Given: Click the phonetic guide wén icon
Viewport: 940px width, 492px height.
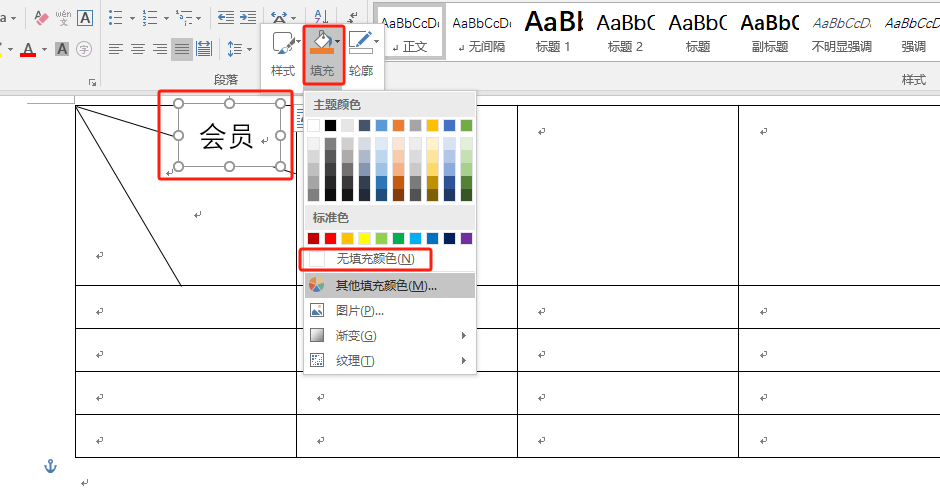Looking at the screenshot, I should [63, 17].
